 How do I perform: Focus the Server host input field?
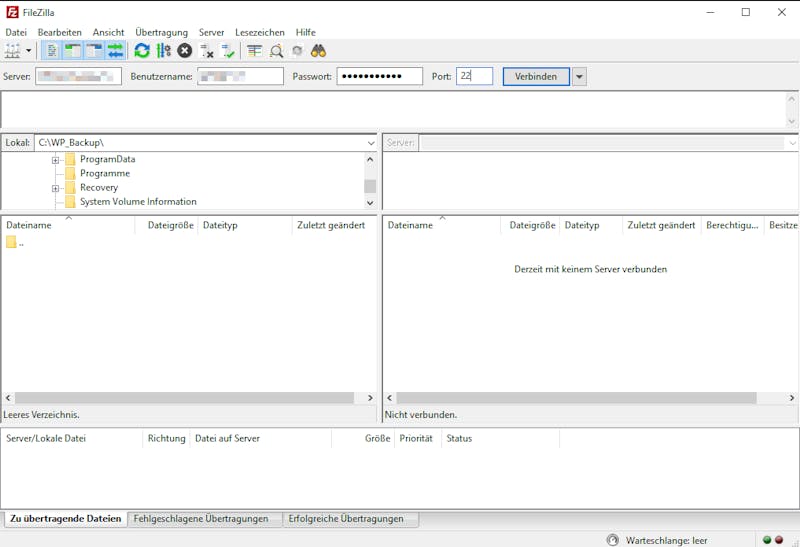pyautogui.click(x=79, y=76)
